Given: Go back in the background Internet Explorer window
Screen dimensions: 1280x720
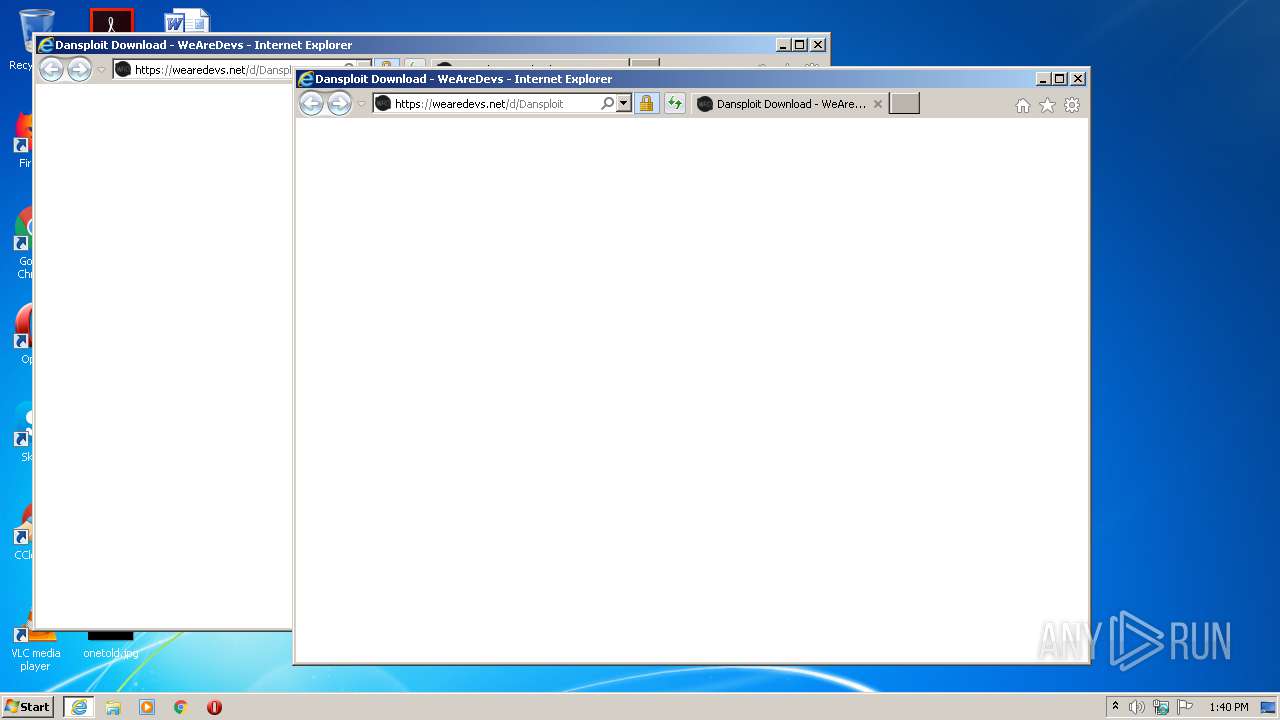Looking at the screenshot, I should (x=51, y=70).
